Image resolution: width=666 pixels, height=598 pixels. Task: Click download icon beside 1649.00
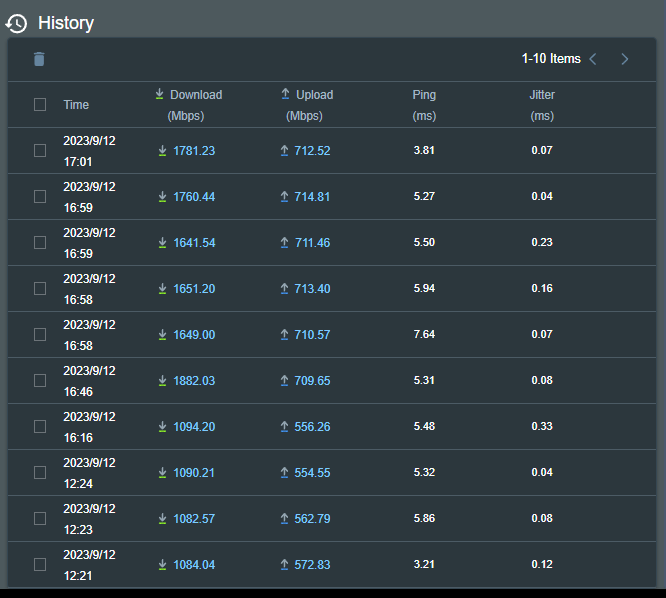click(x=162, y=335)
